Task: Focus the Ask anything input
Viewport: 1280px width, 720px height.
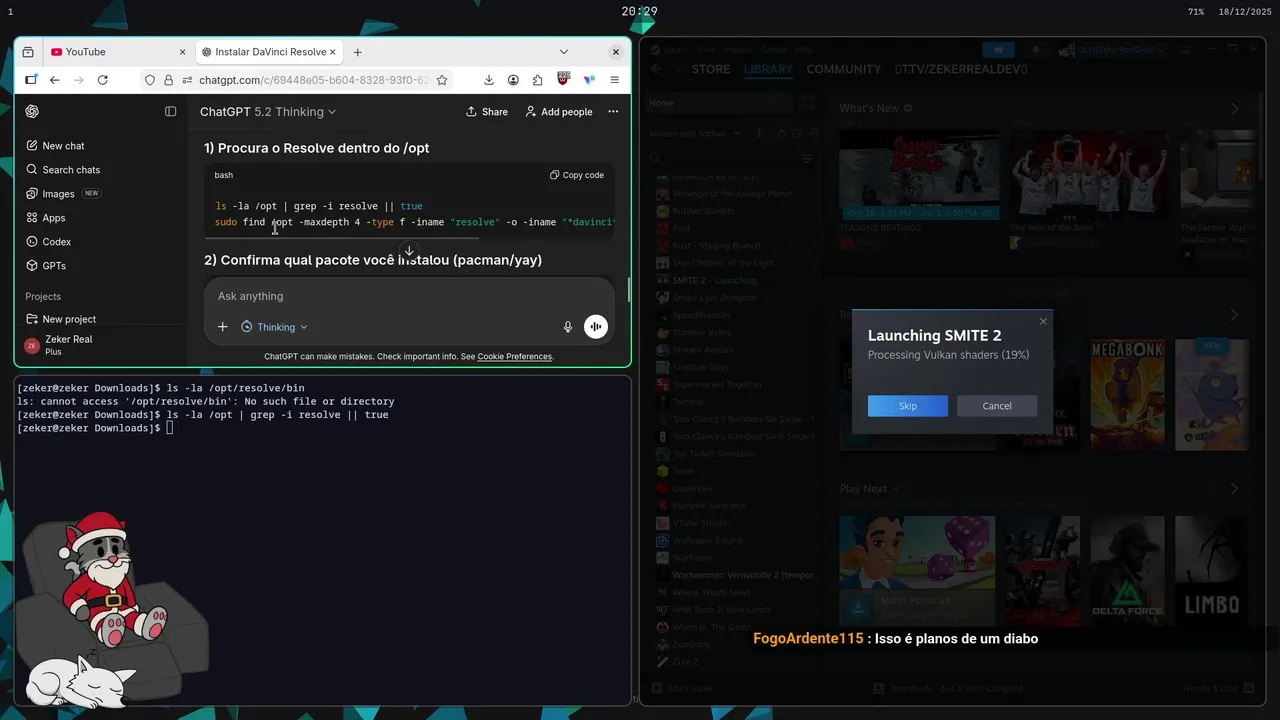Action: coord(410,296)
